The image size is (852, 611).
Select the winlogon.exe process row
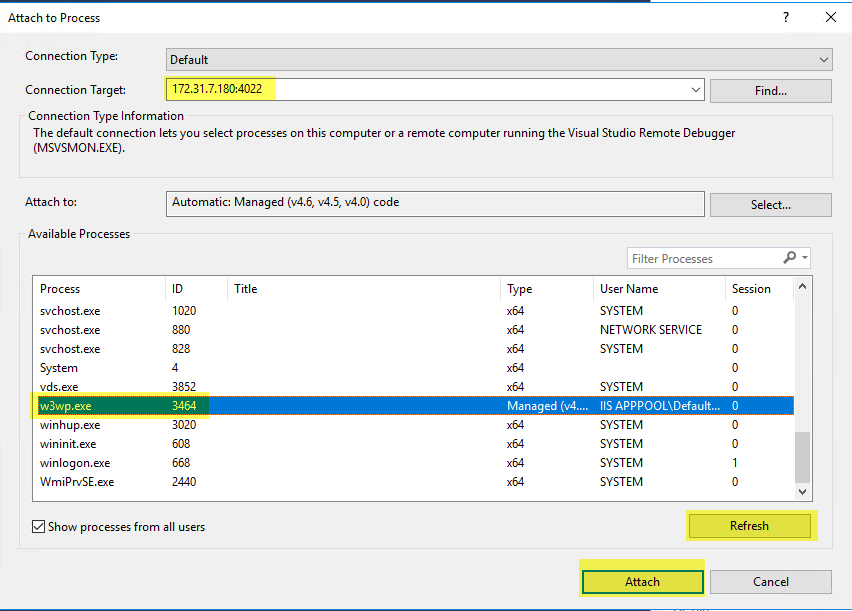(x=75, y=463)
